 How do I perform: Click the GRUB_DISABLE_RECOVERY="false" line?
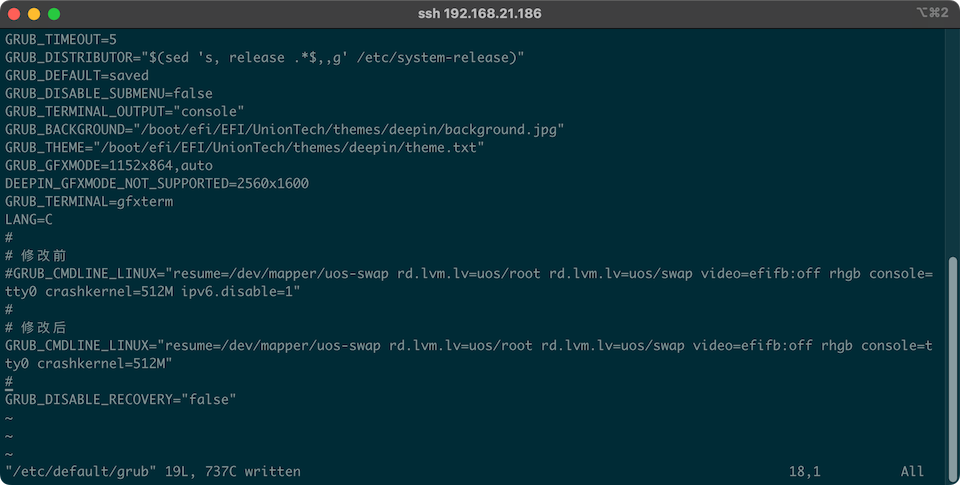[x=121, y=399]
